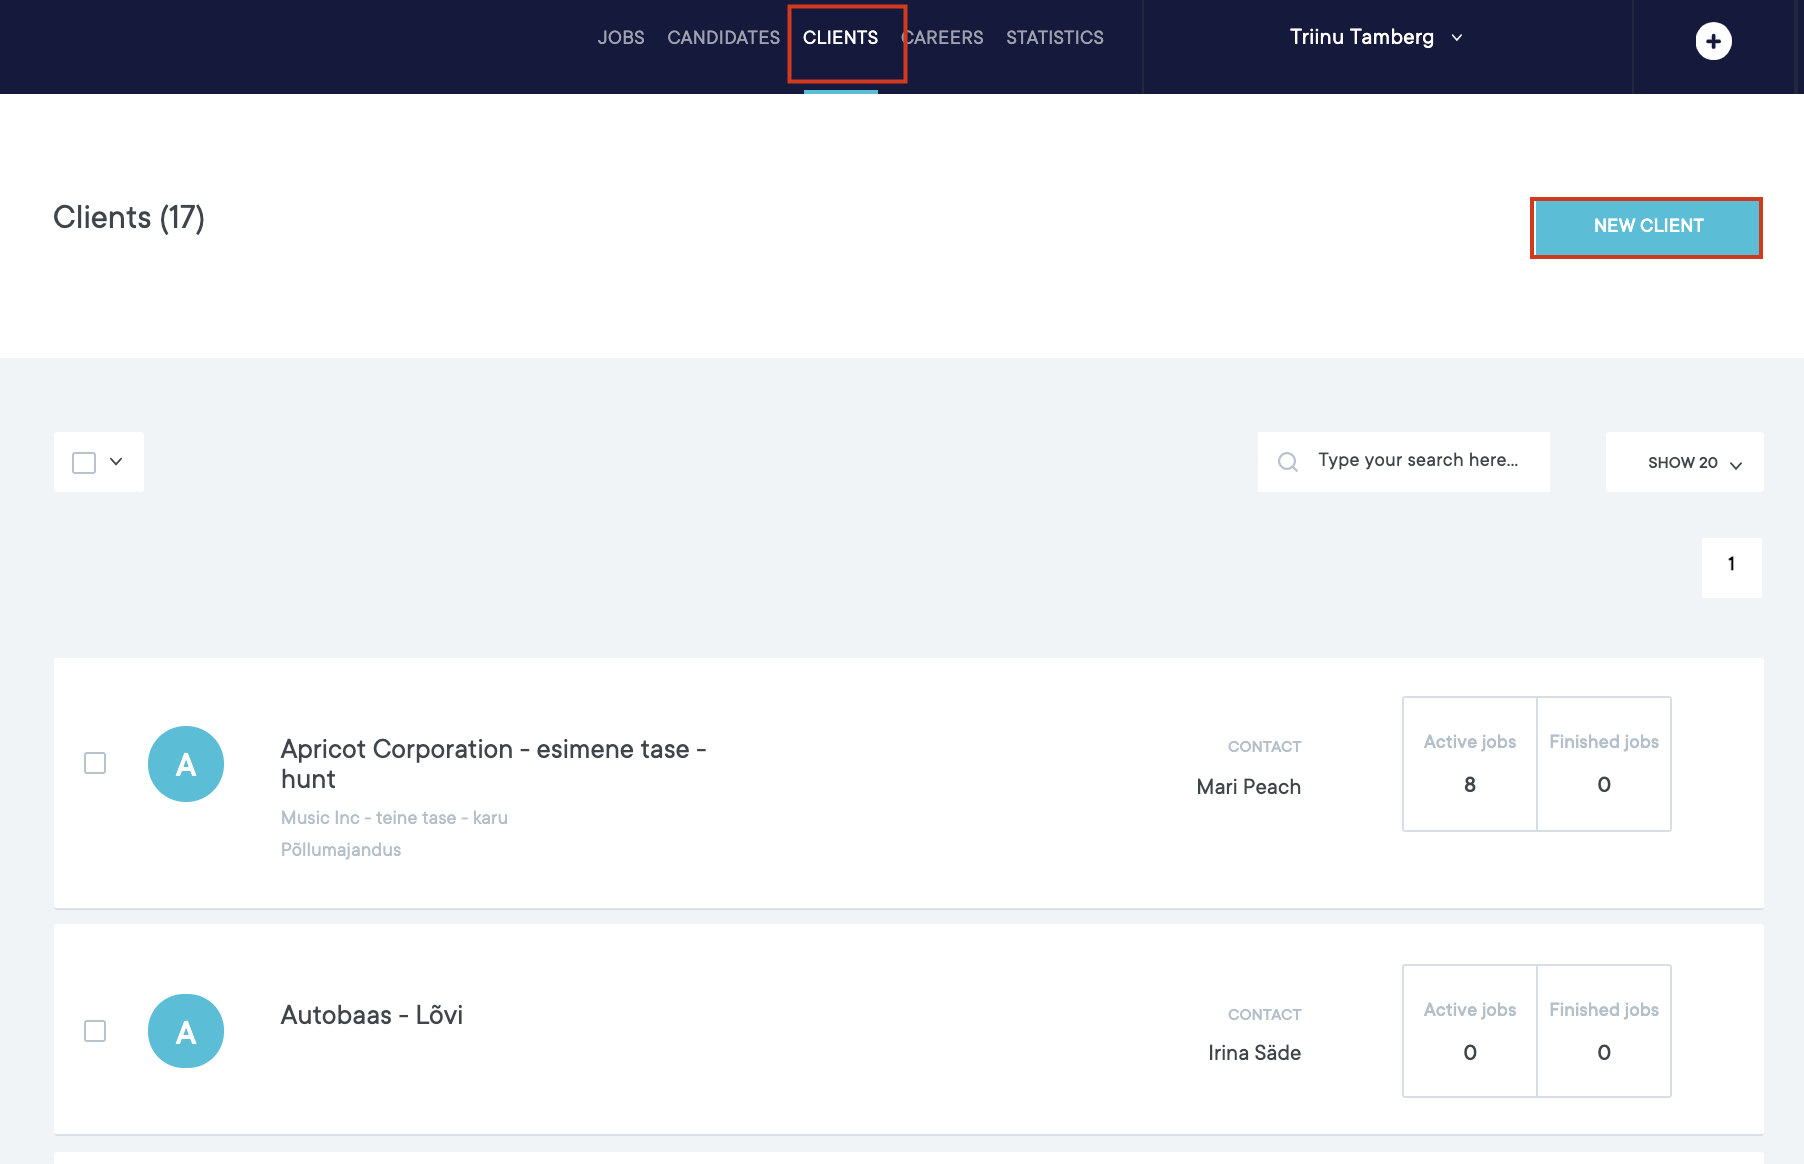Expand the bulk selection dropdown arrow
This screenshot has height=1164, width=1804.
(116, 462)
